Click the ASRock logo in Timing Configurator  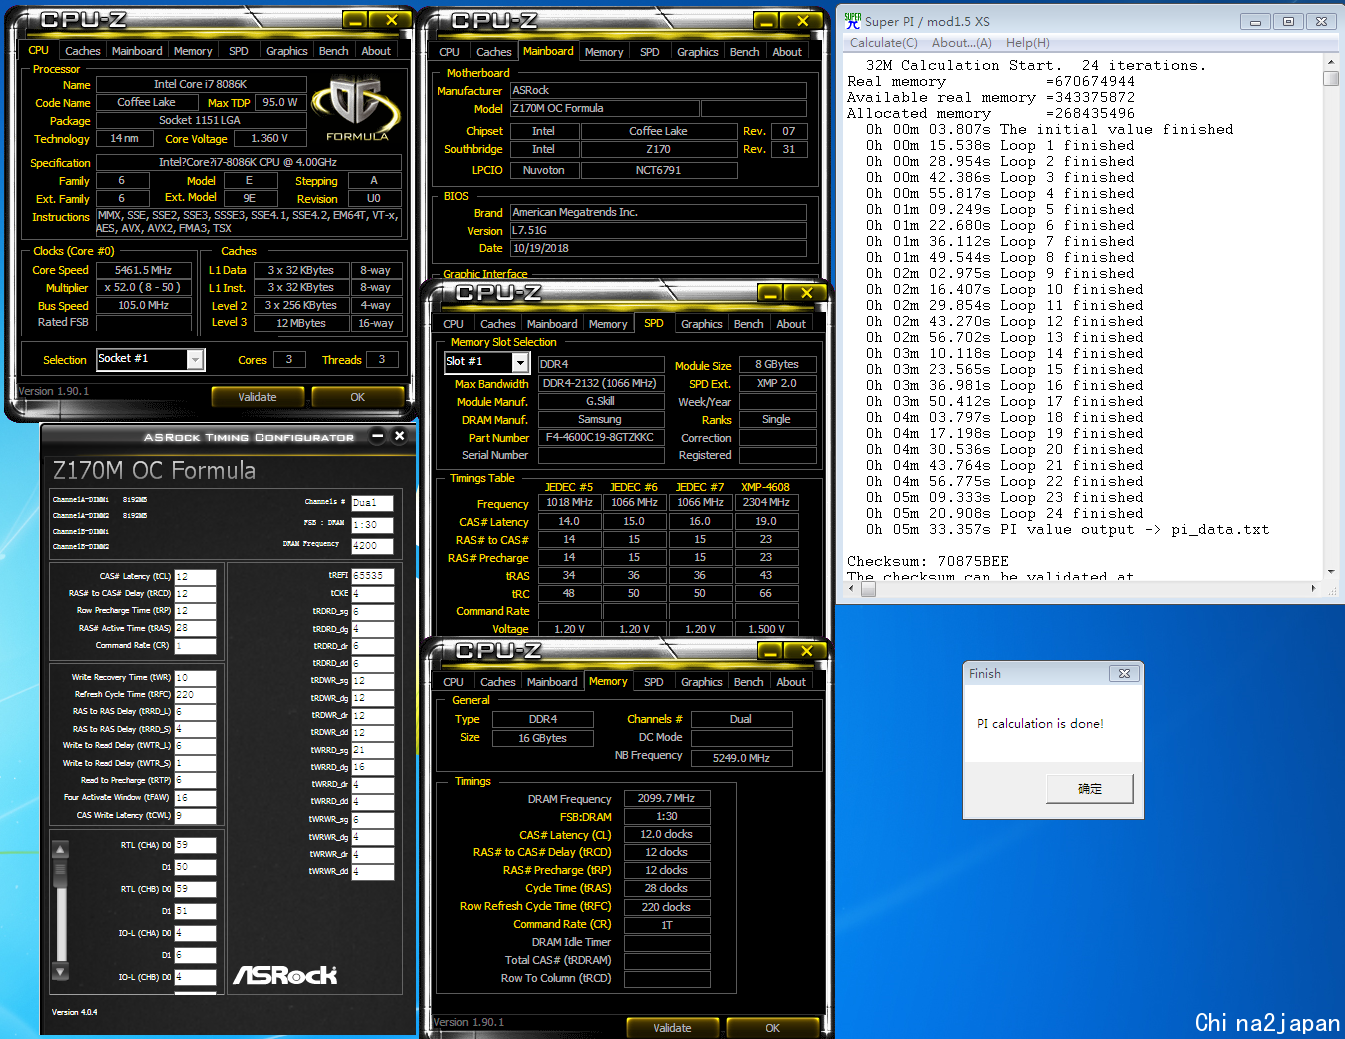[285, 975]
